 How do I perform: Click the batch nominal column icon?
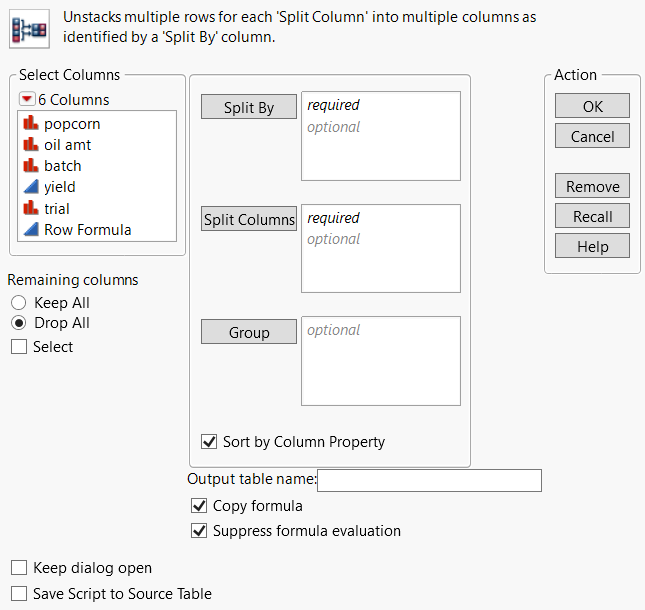[x=29, y=166]
